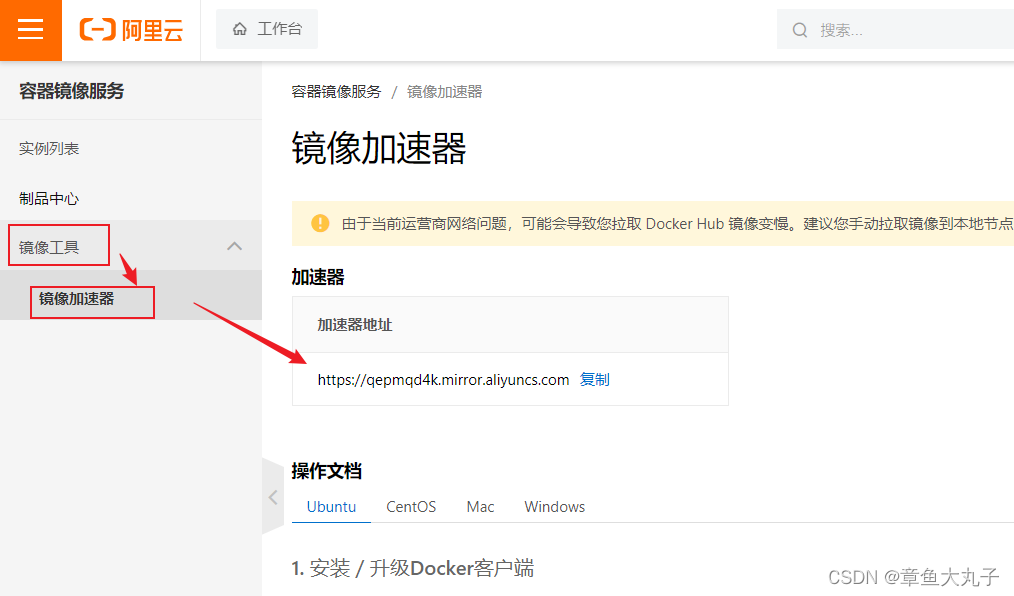Click the 容器镜像服务 sidebar title

click(71, 91)
